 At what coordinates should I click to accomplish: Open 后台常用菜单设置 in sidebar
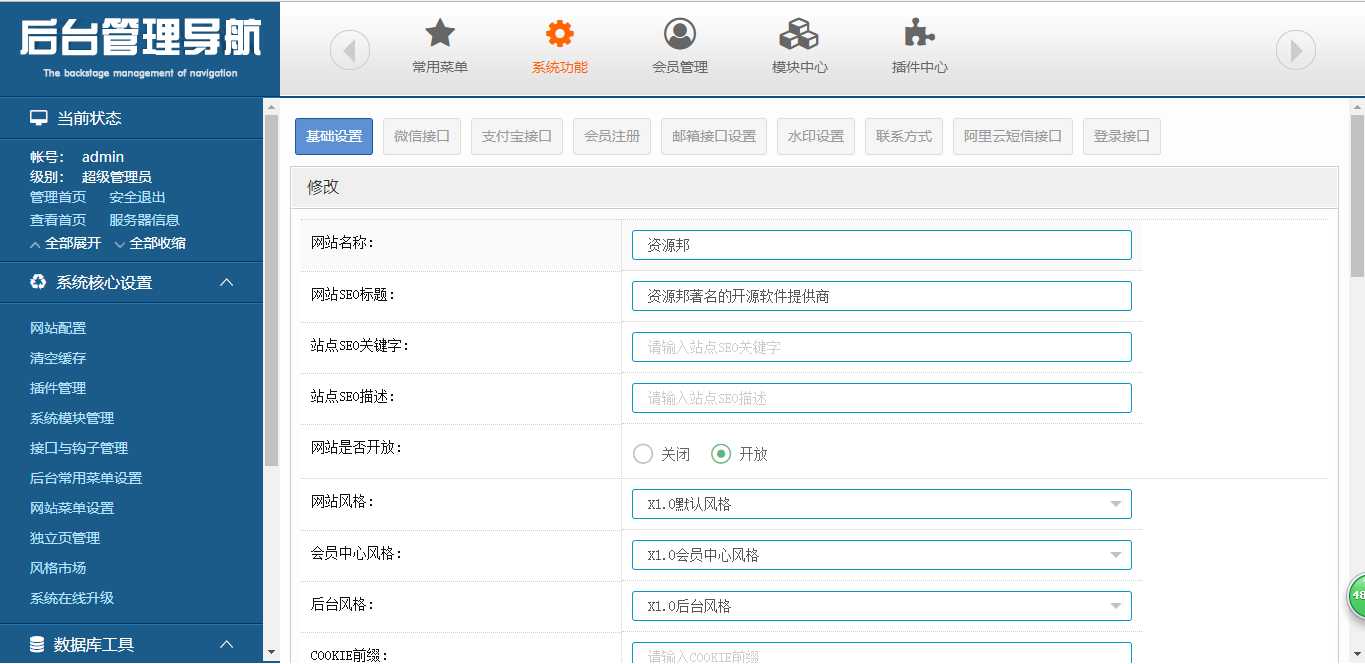(x=86, y=478)
